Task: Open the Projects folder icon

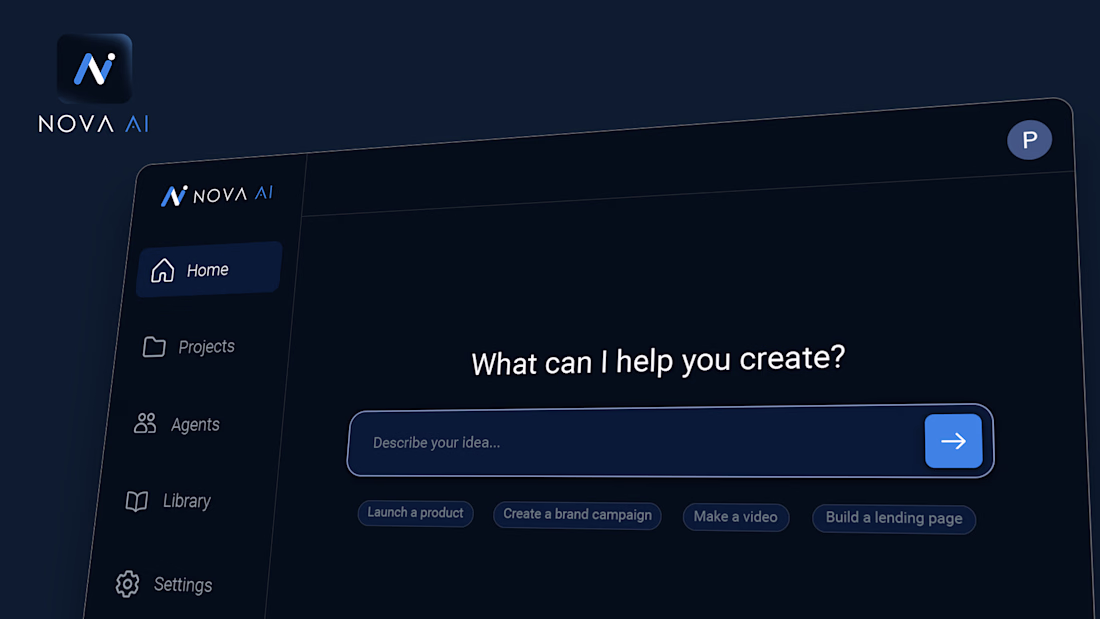Action: tap(154, 347)
